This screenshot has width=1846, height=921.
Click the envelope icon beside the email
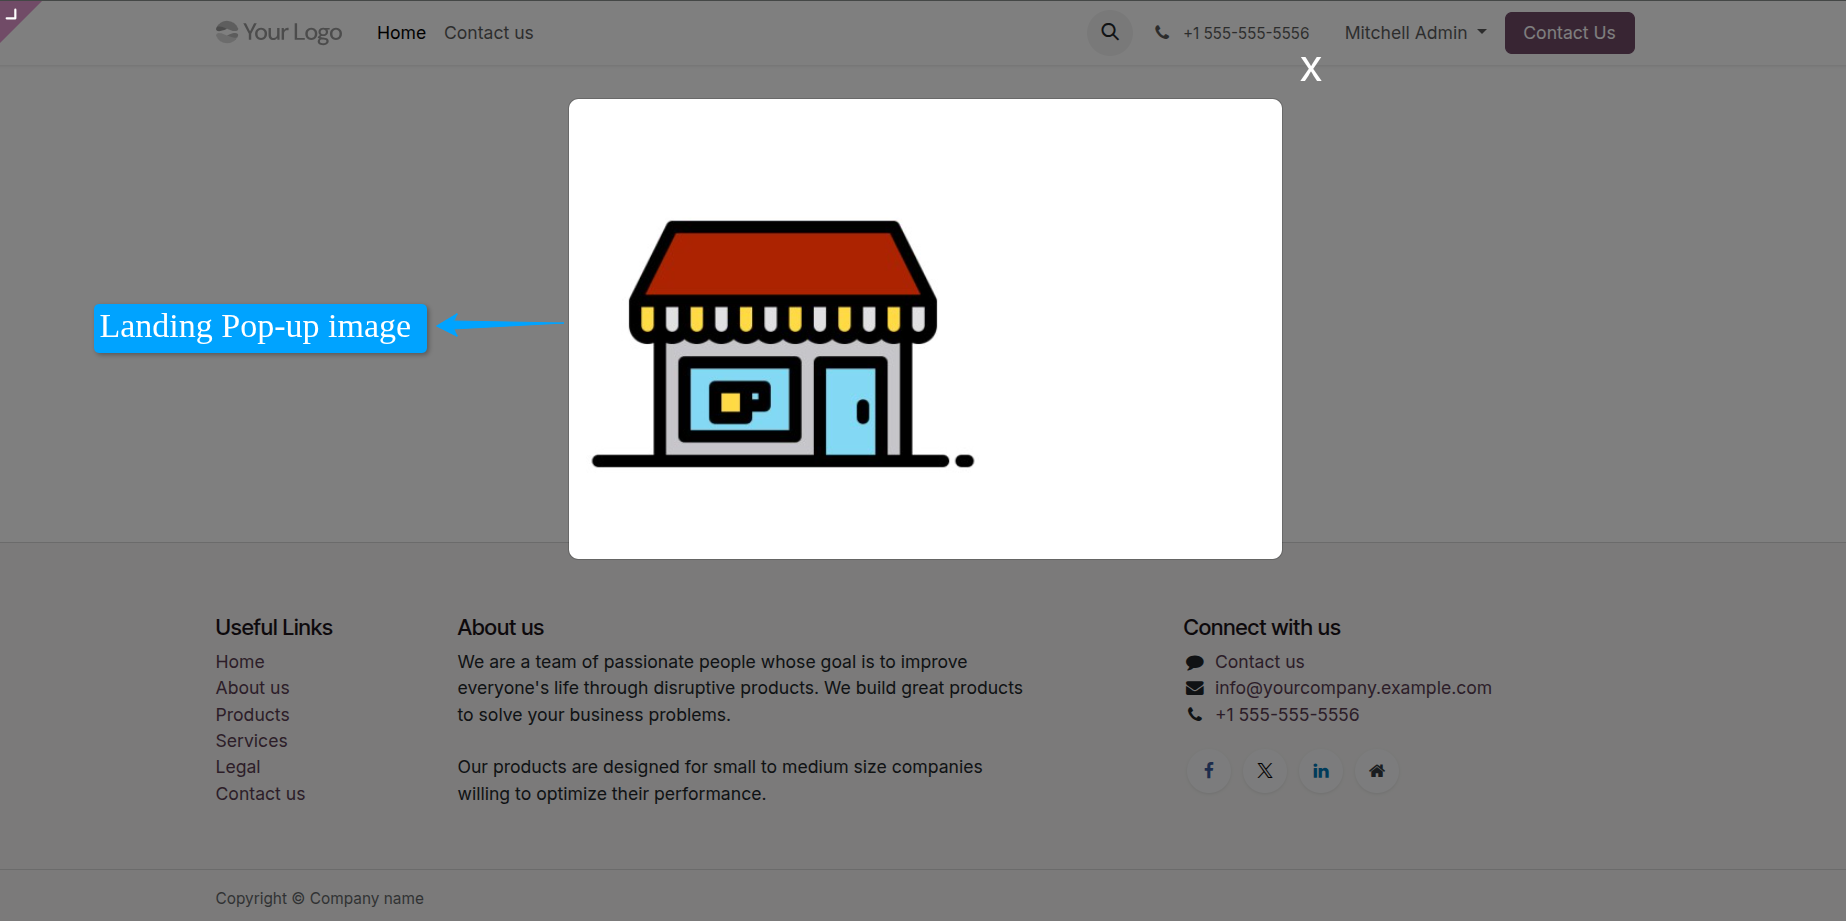(x=1194, y=688)
